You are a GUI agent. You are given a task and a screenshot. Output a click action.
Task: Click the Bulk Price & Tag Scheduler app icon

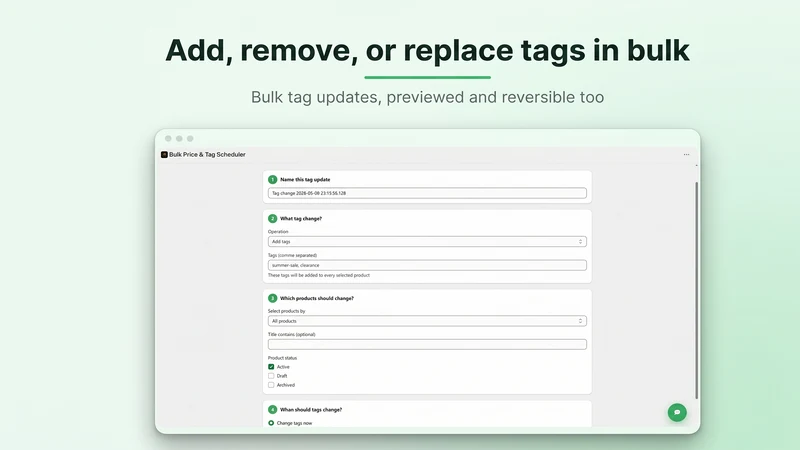tap(164, 155)
